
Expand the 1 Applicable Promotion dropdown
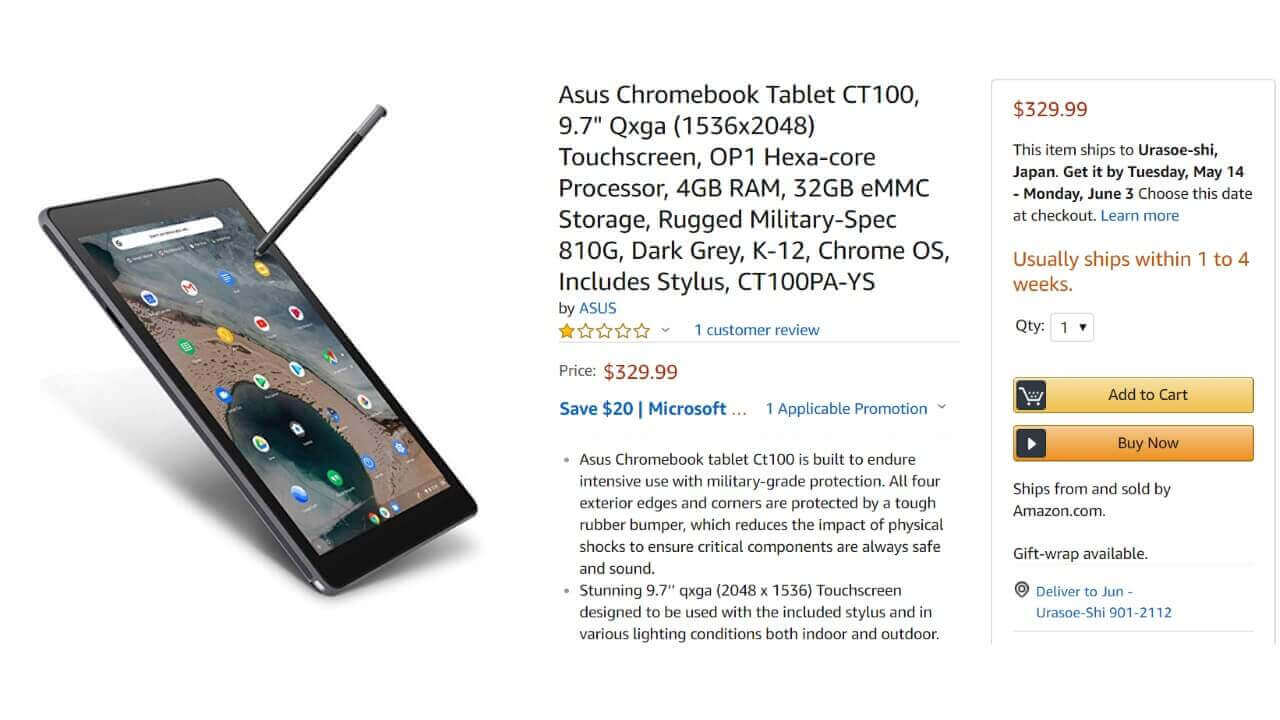855,408
